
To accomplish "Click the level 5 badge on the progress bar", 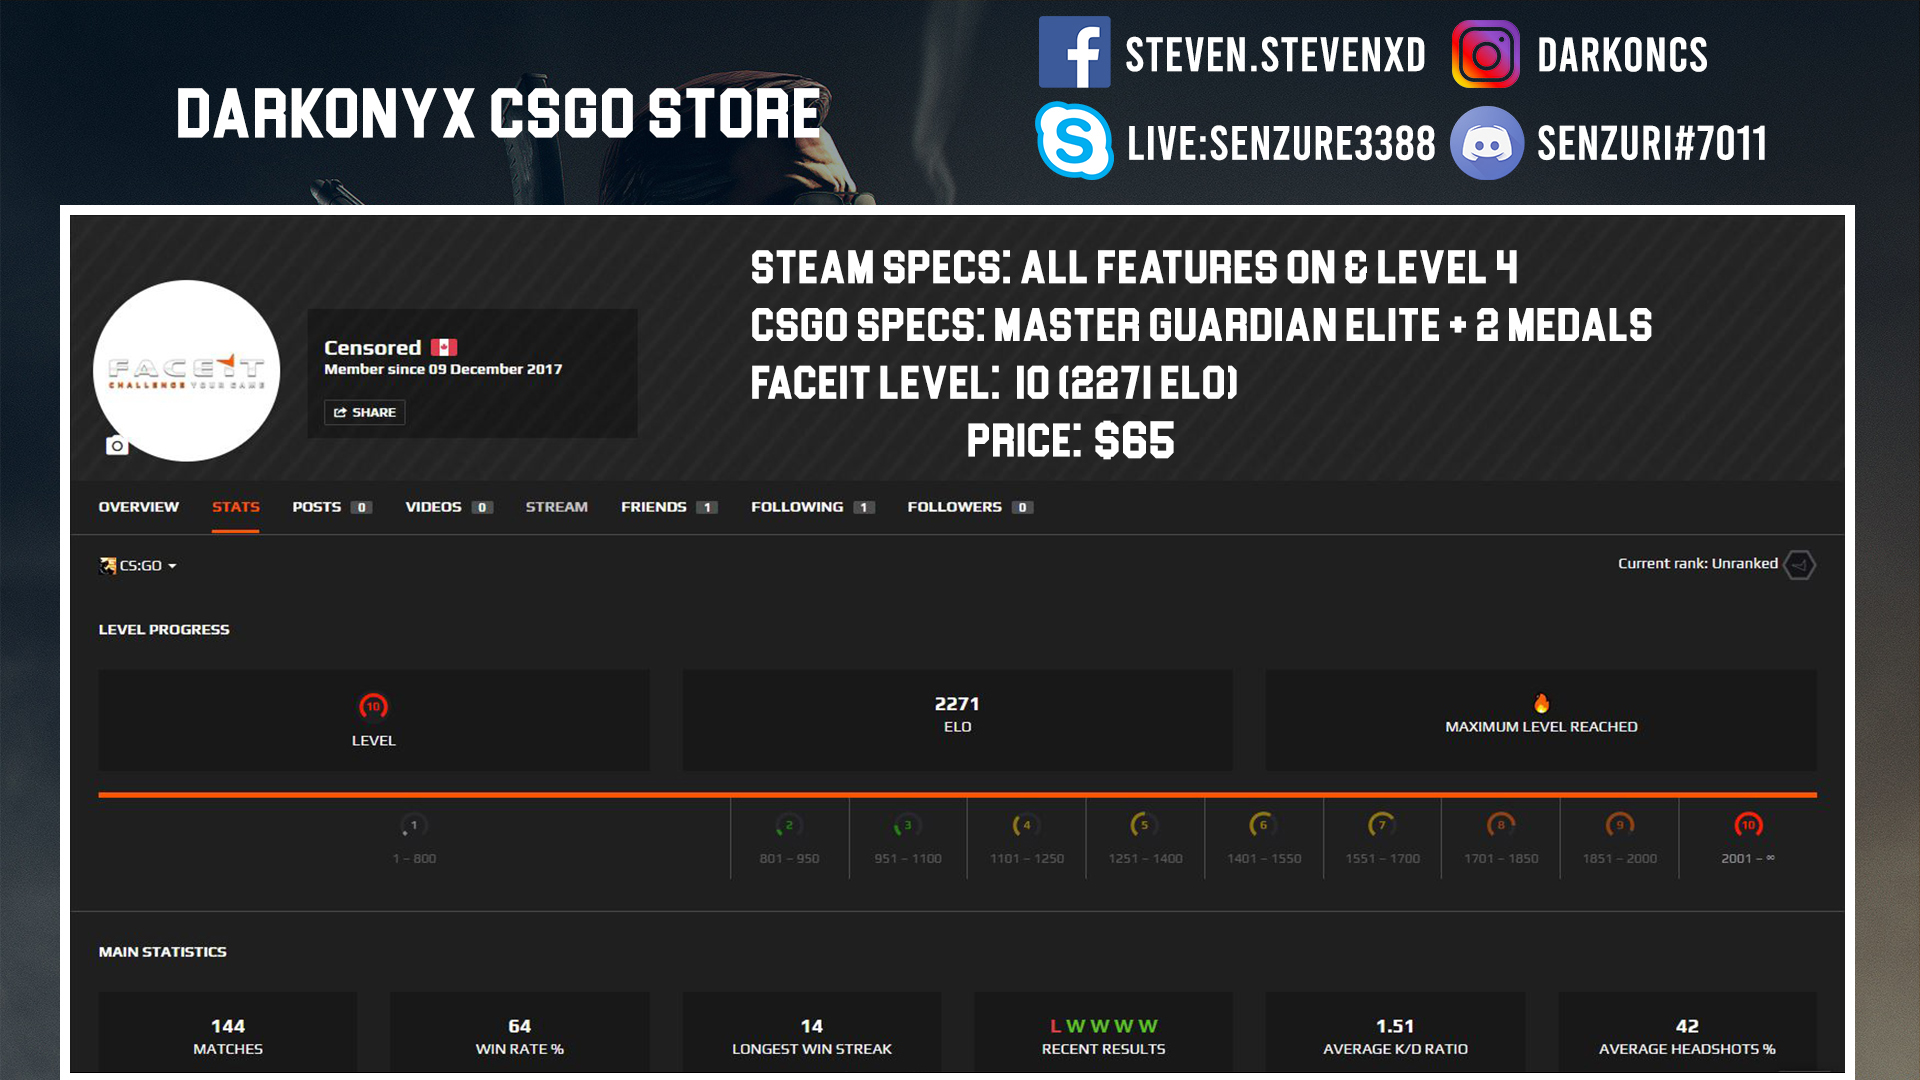I will [x=1144, y=825].
